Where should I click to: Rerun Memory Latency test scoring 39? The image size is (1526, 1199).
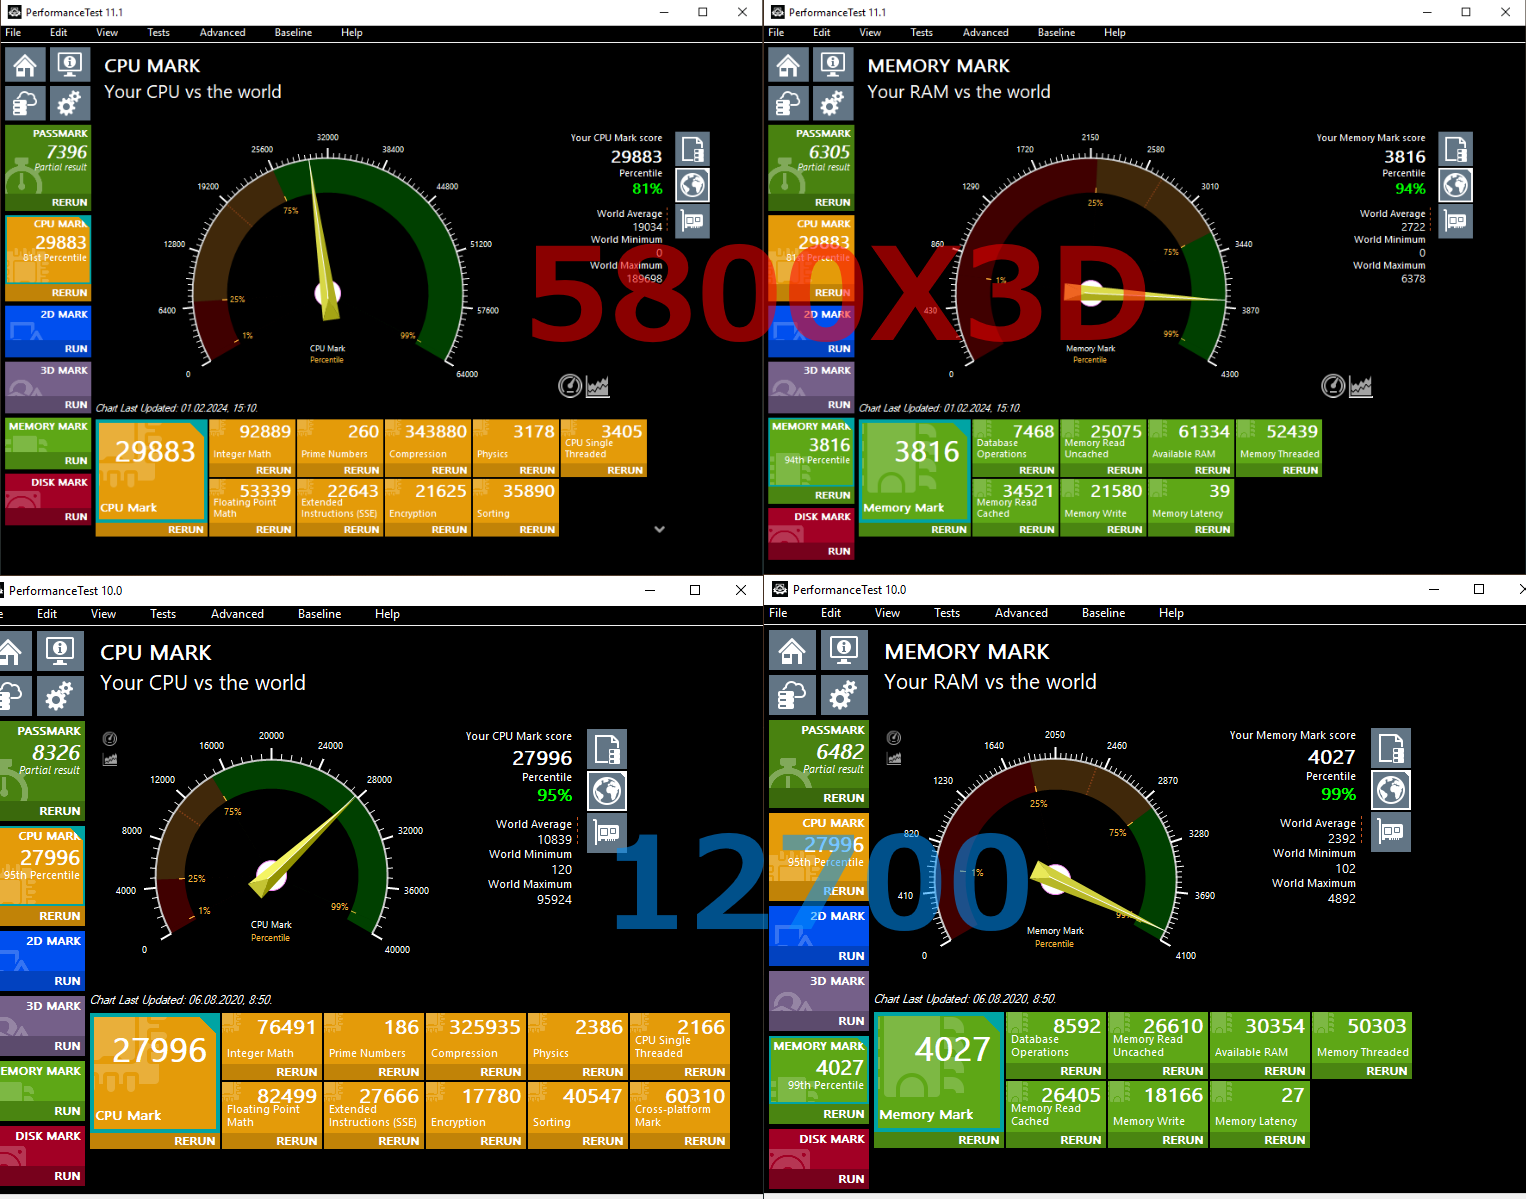(x=1212, y=530)
